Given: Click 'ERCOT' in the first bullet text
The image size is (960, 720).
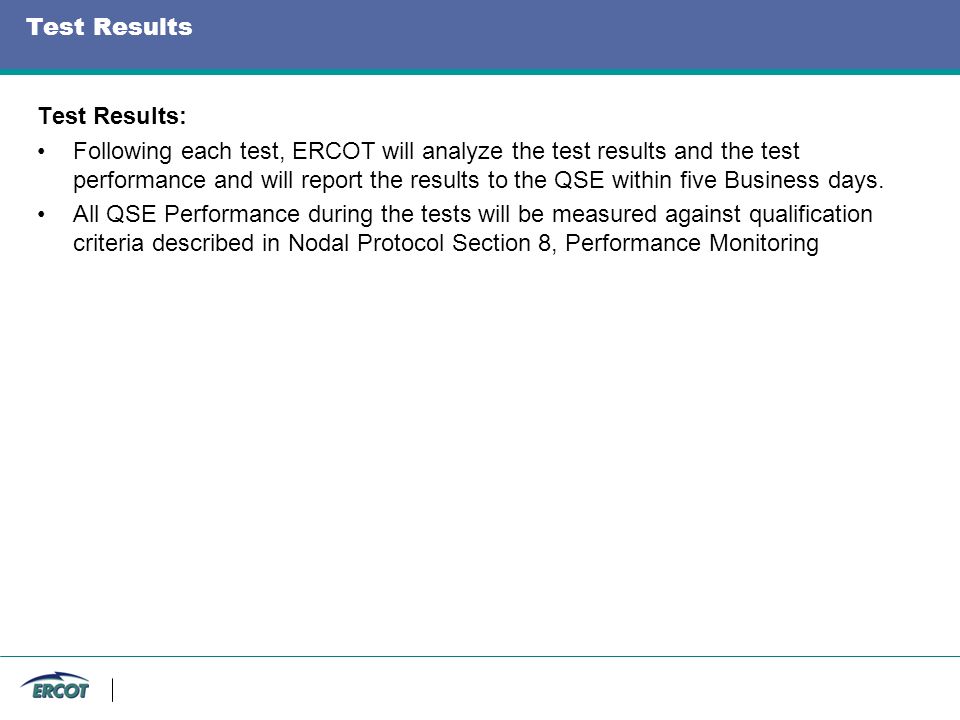Looking at the screenshot, I should [x=334, y=151].
